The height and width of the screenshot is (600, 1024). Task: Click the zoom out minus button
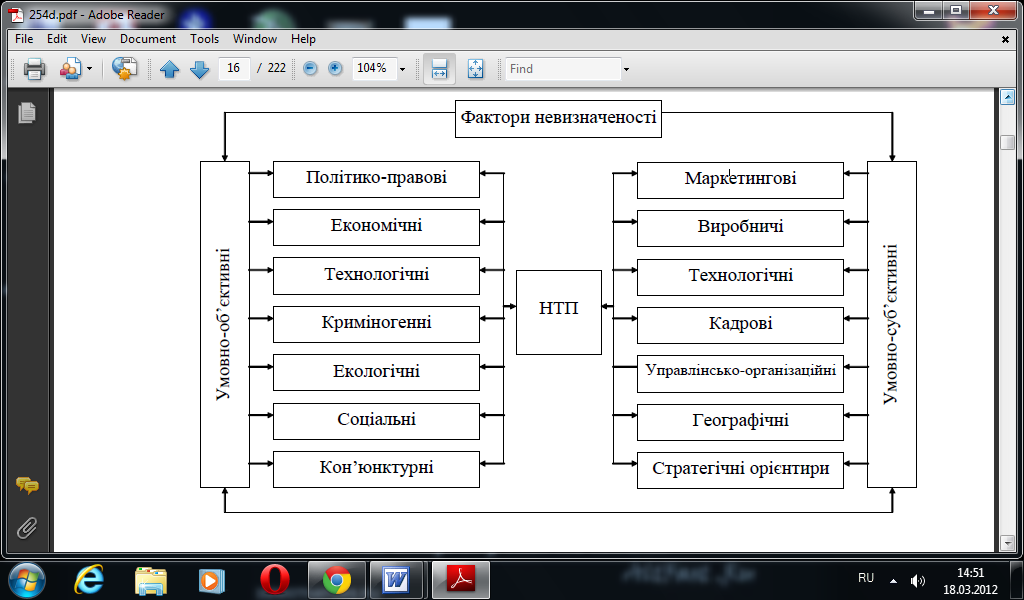pyautogui.click(x=310, y=69)
